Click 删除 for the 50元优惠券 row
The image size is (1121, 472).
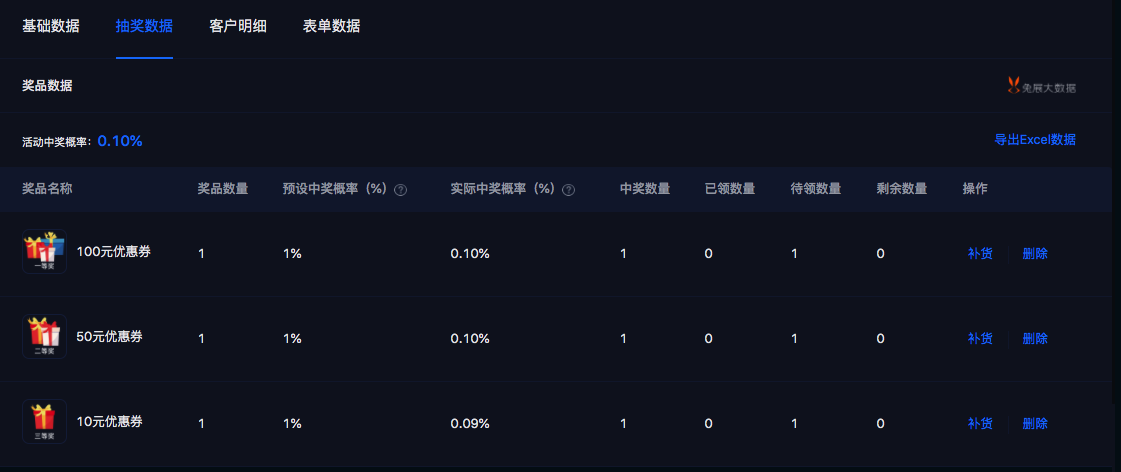[1035, 338]
